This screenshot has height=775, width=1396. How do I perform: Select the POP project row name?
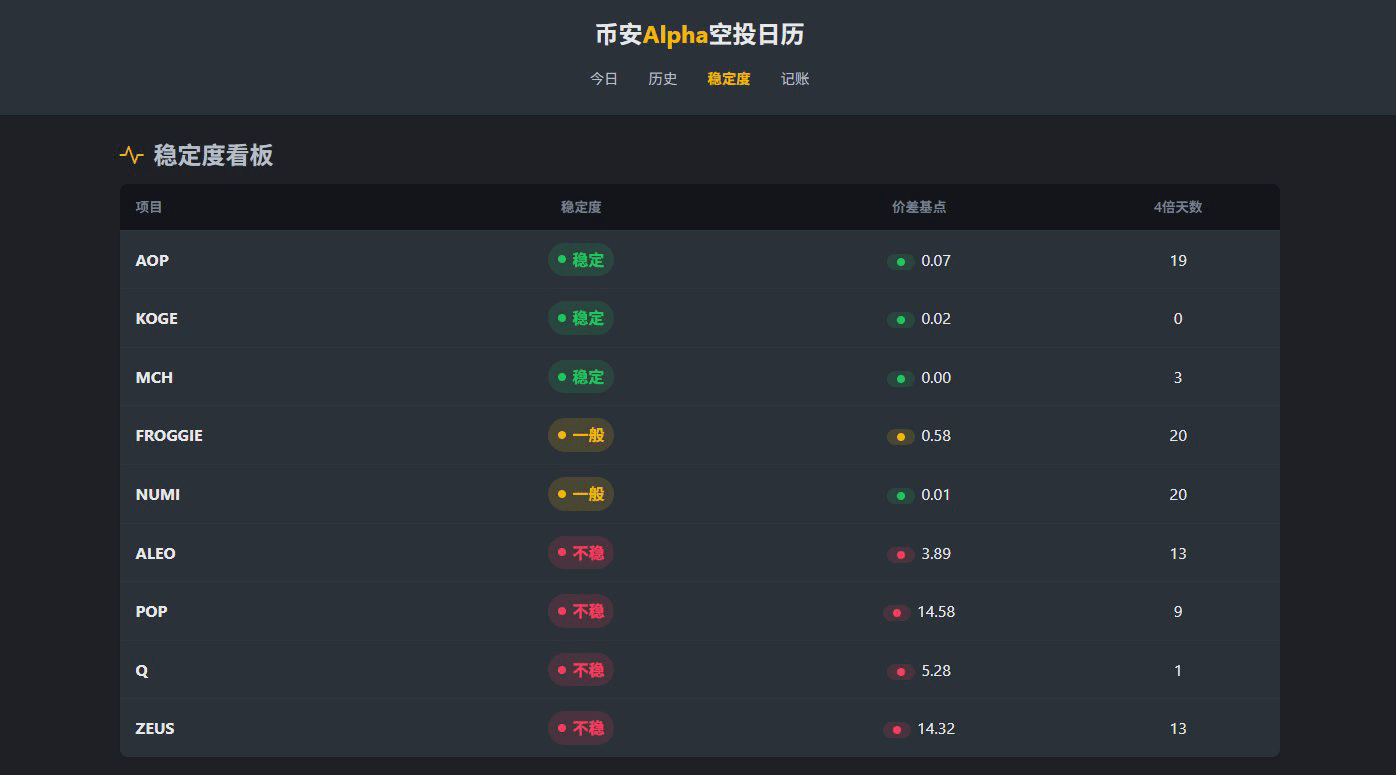[152, 612]
